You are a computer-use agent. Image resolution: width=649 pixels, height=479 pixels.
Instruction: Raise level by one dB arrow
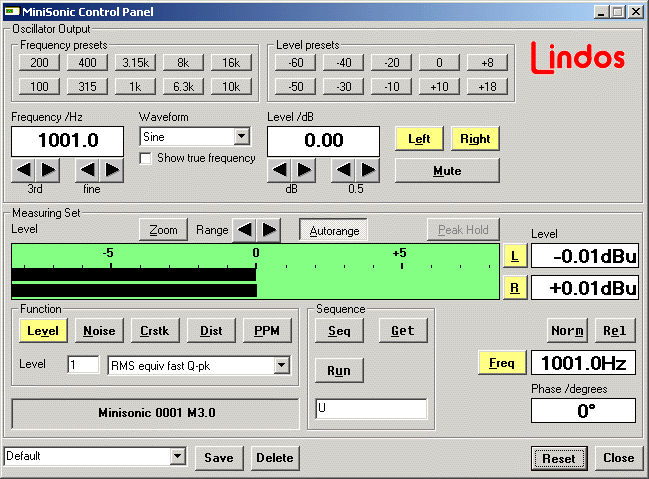[304, 170]
